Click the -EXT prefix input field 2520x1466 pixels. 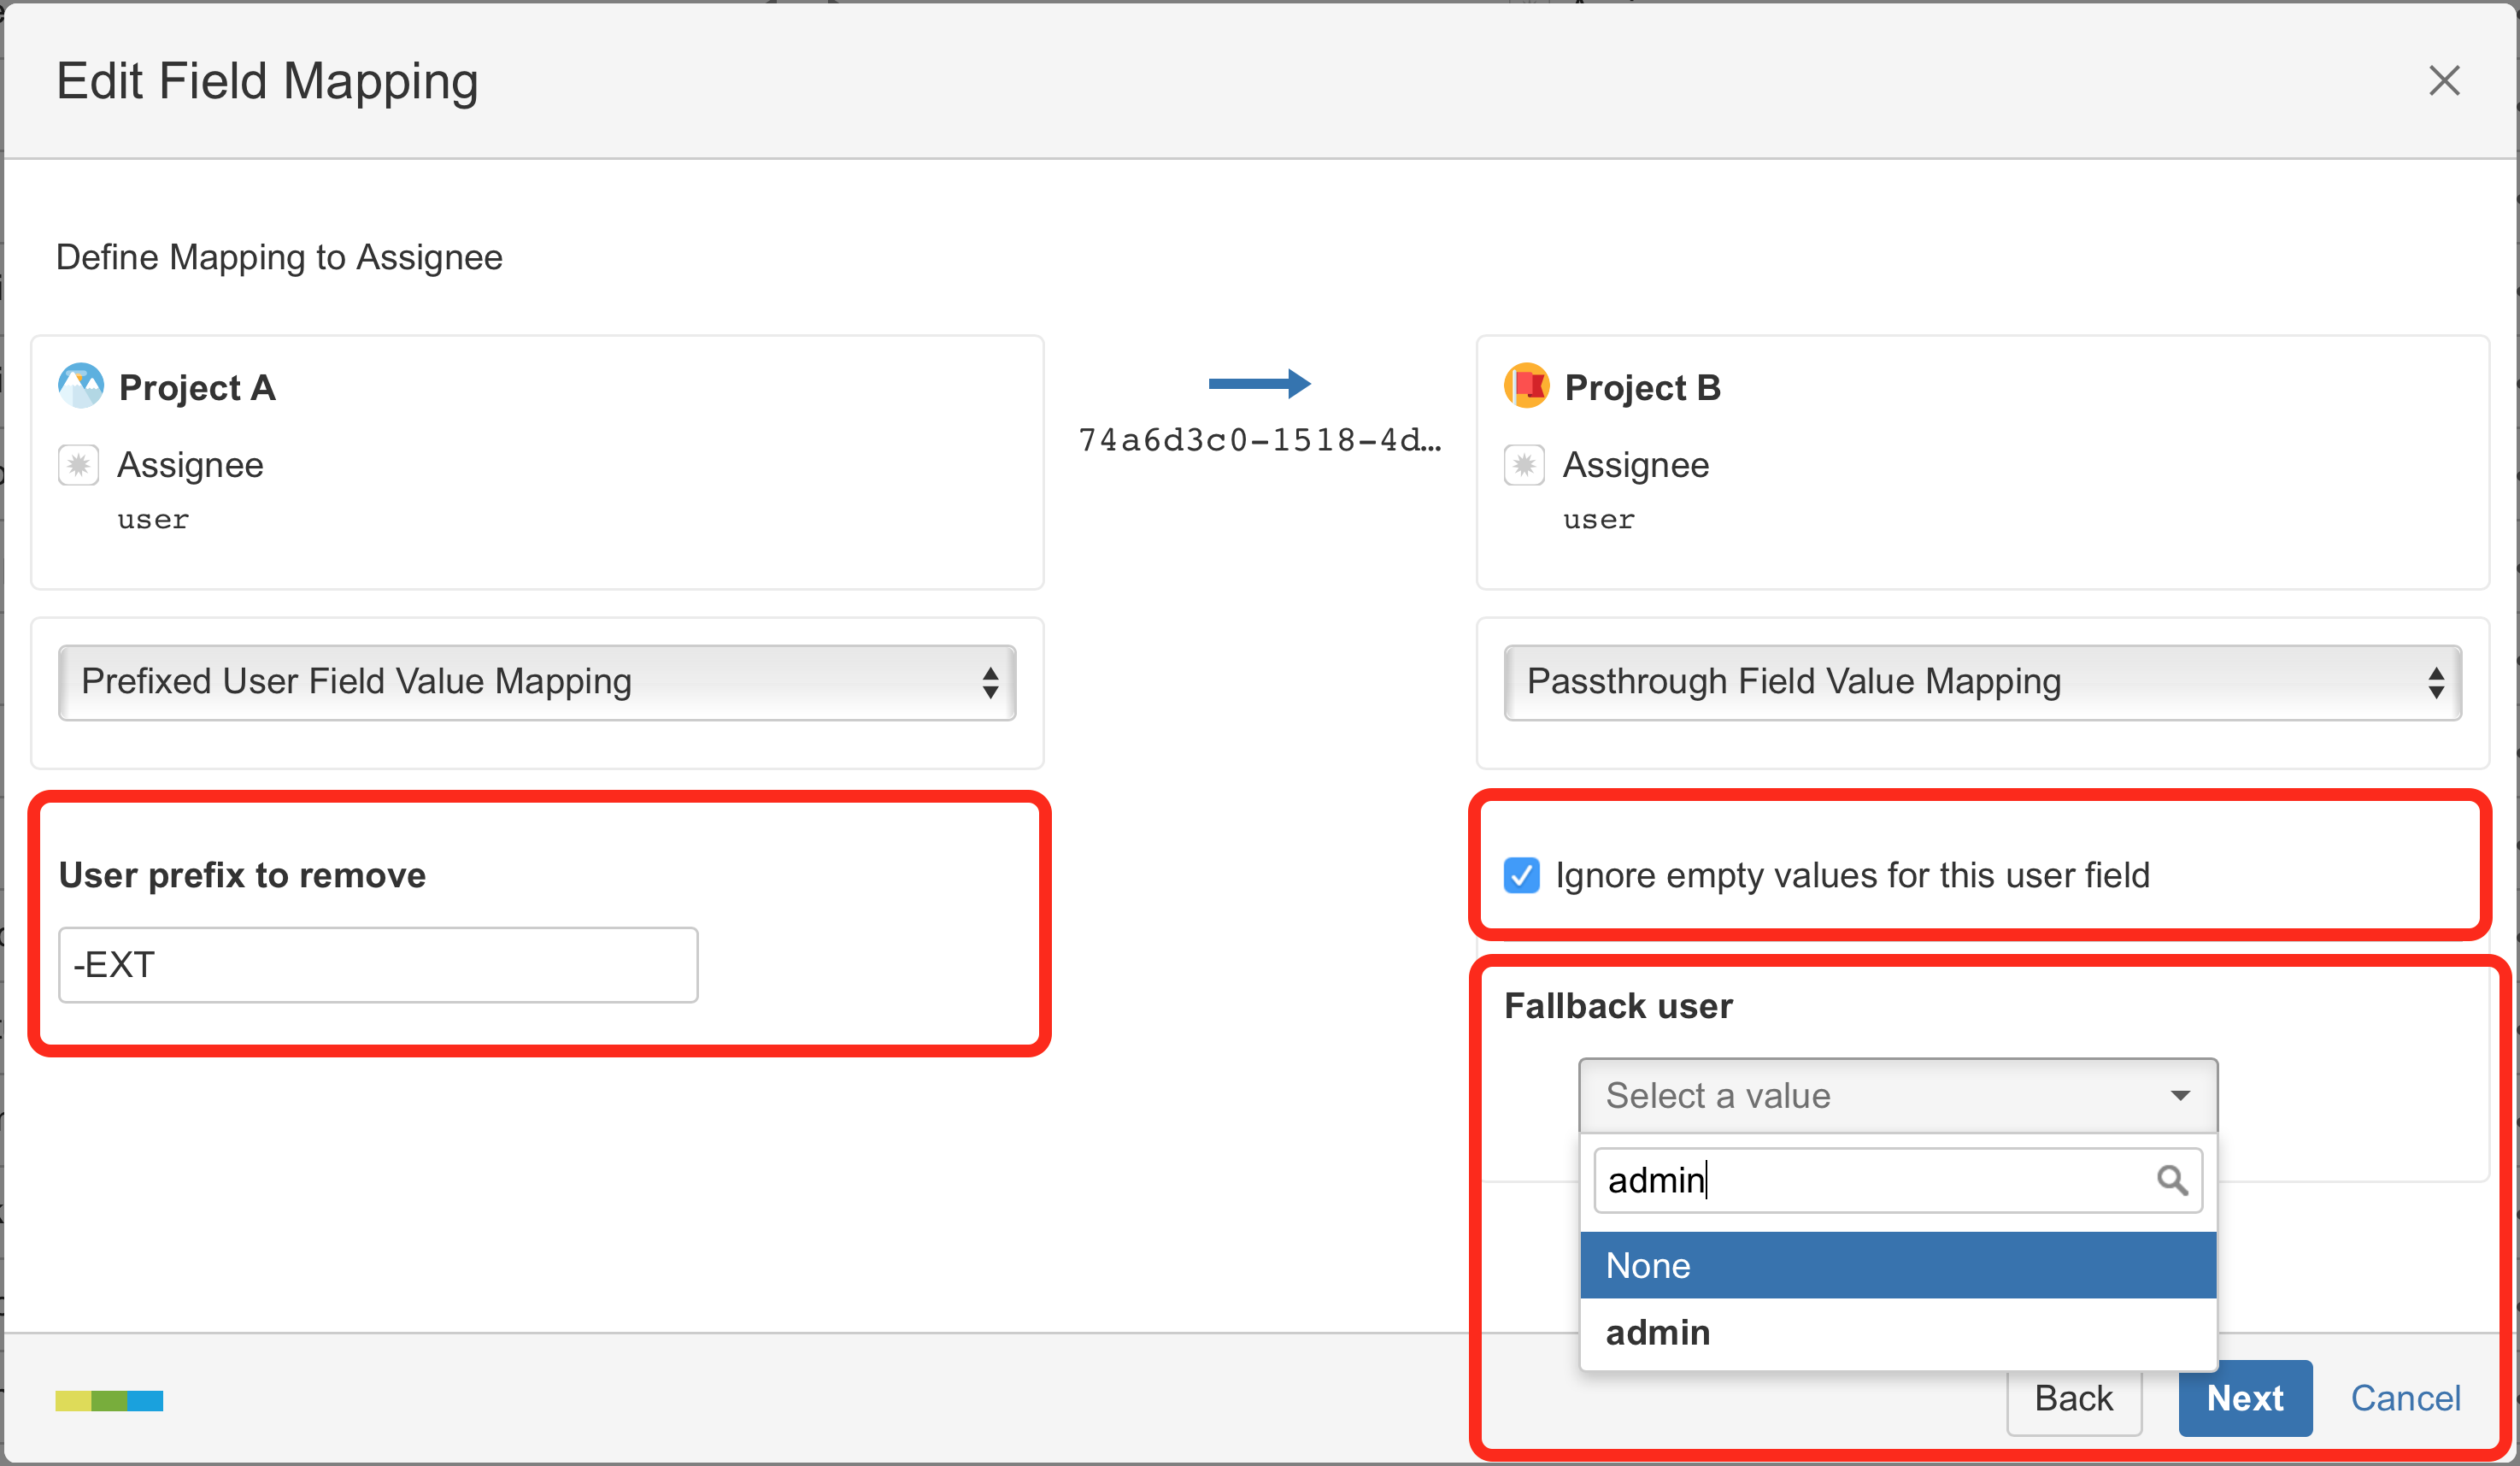tap(378, 964)
